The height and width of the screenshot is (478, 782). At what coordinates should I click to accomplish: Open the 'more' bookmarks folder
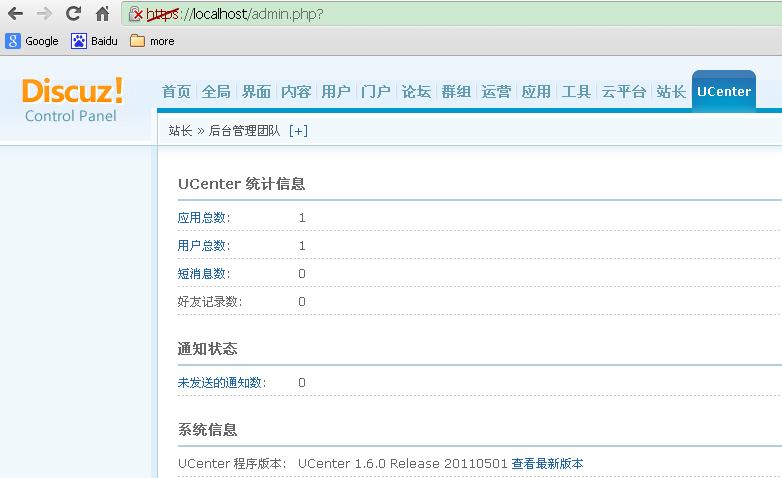coord(152,41)
